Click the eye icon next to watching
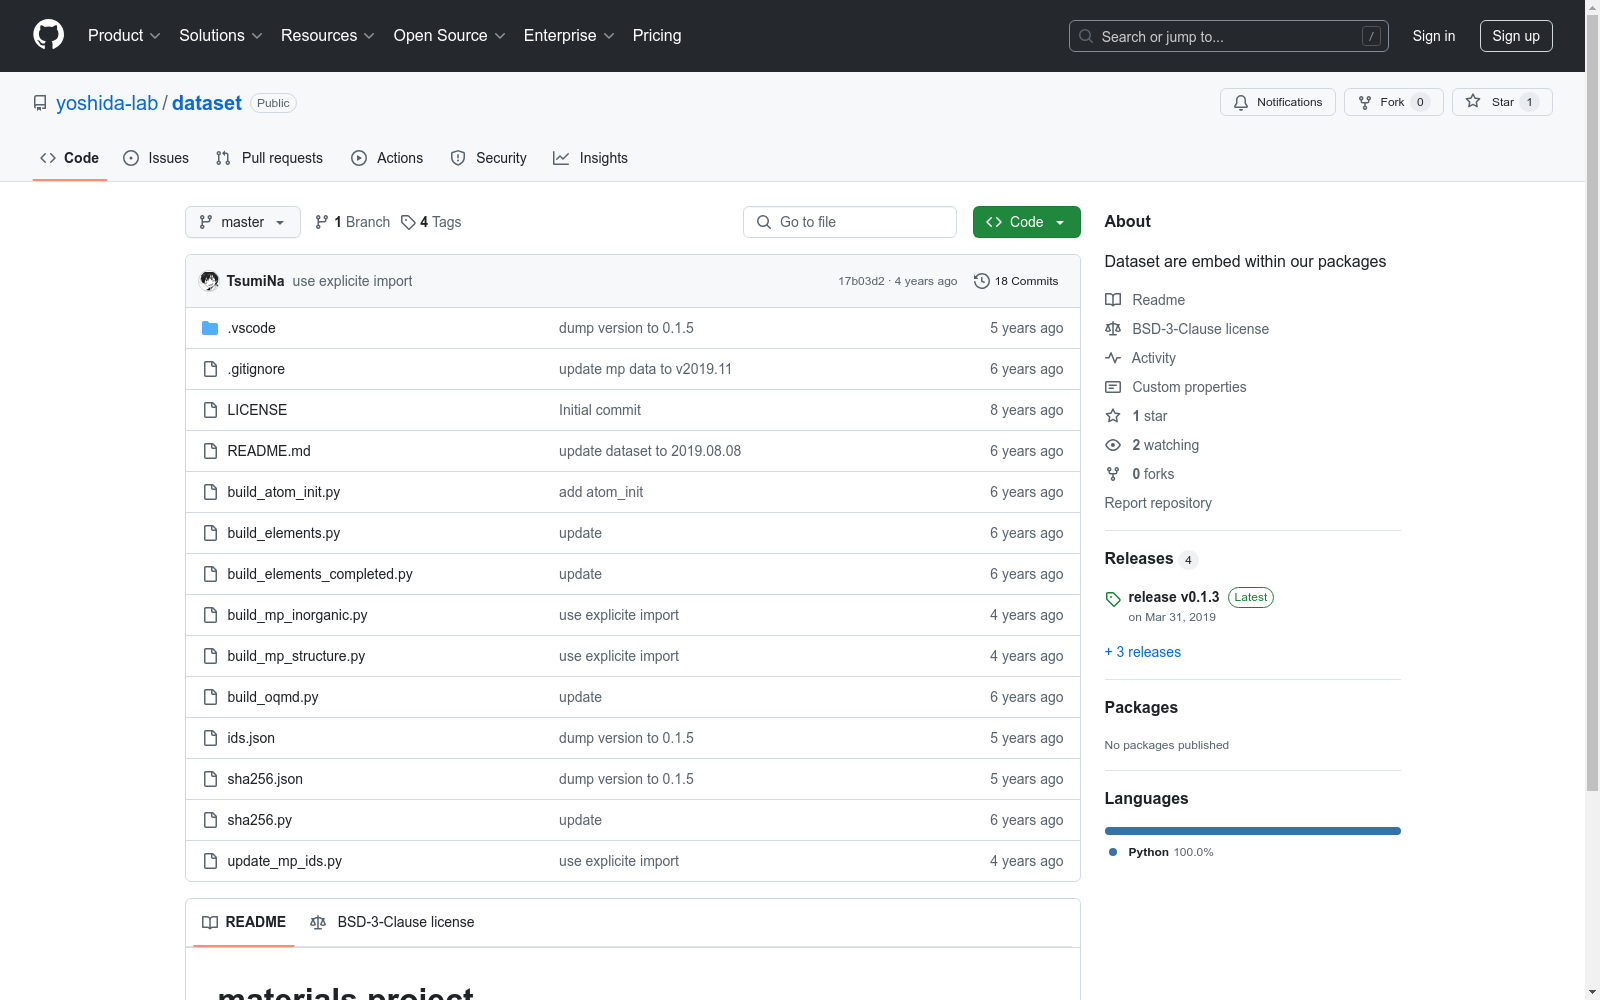The image size is (1600, 1000). pos(1113,445)
